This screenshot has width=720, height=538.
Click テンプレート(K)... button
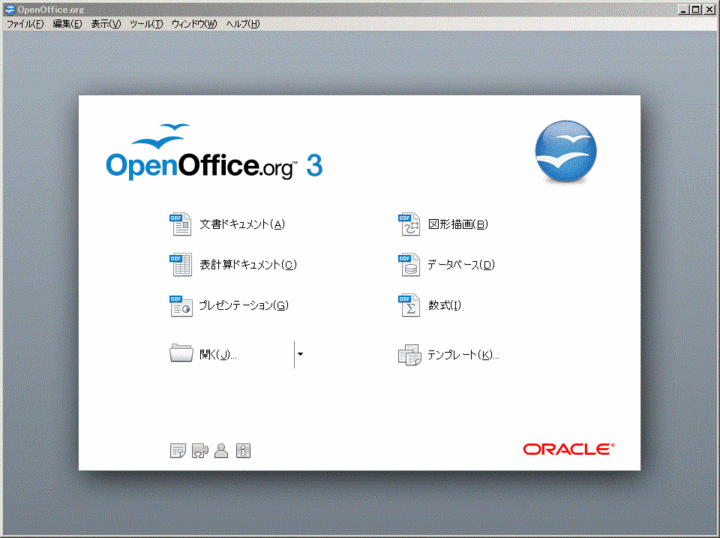click(463, 355)
